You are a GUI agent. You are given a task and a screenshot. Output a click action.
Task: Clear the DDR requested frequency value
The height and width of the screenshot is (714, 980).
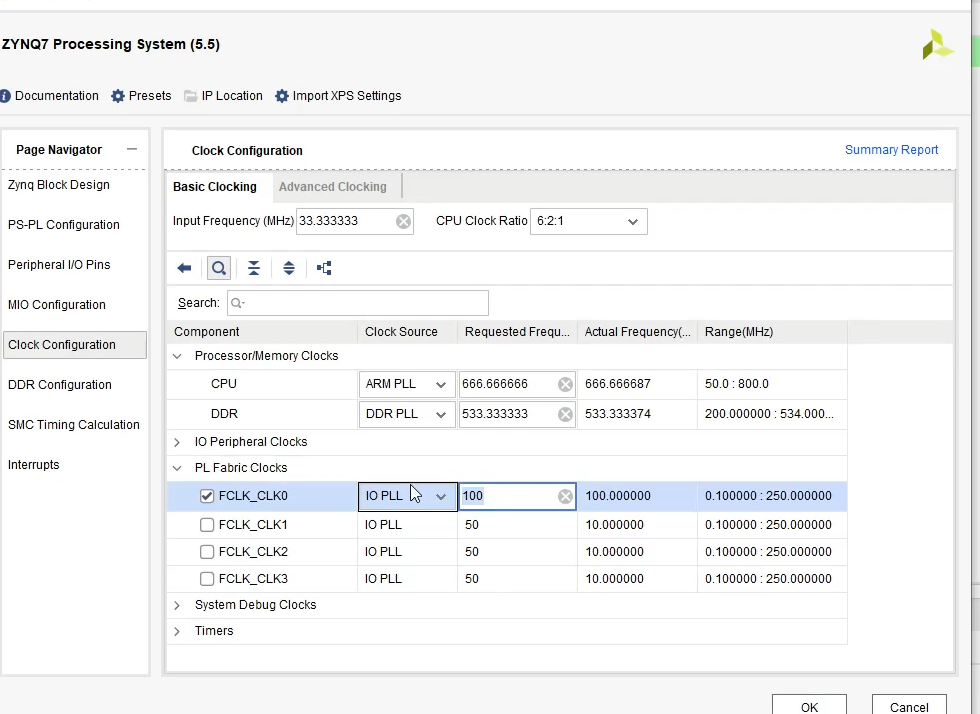click(566, 414)
